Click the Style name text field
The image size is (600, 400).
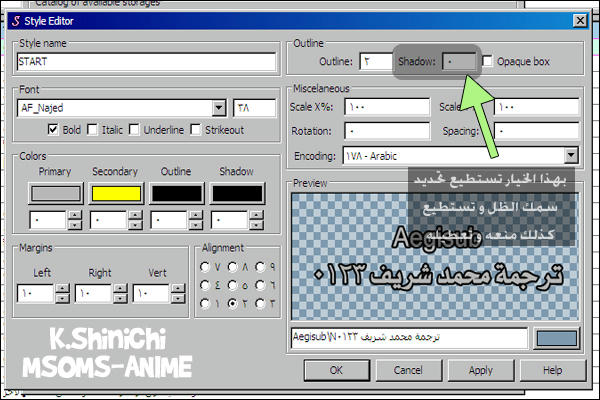coord(146,62)
